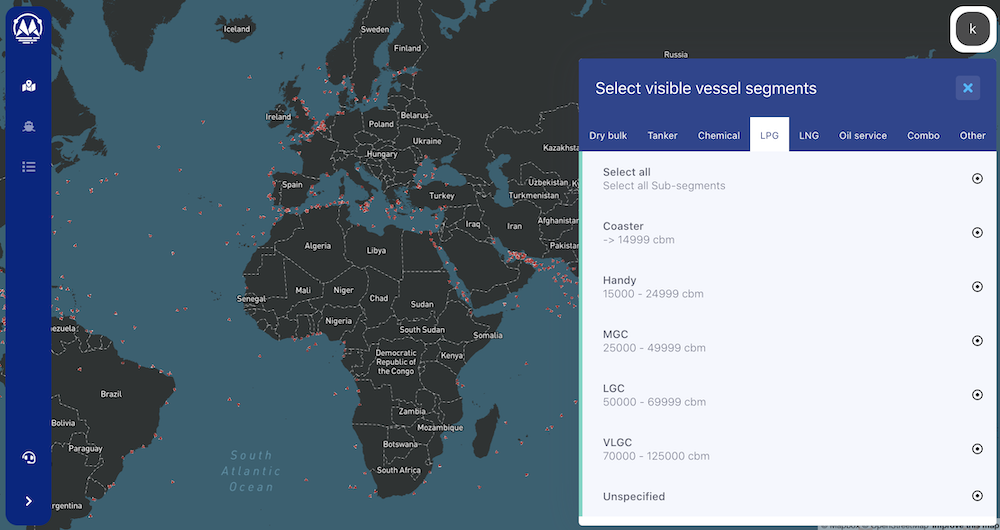Select the Oil service tab
This screenshot has width=1000, height=530.
pos(863,135)
